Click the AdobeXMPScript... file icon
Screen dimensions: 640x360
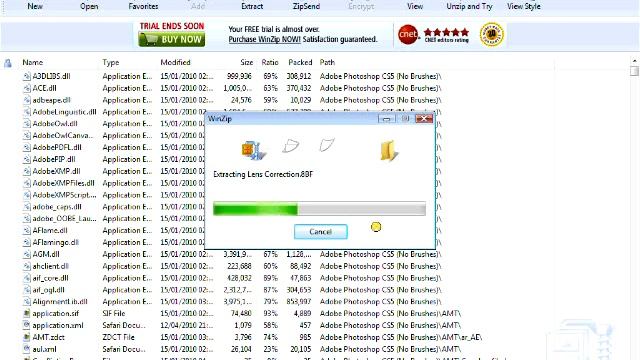(27, 195)
